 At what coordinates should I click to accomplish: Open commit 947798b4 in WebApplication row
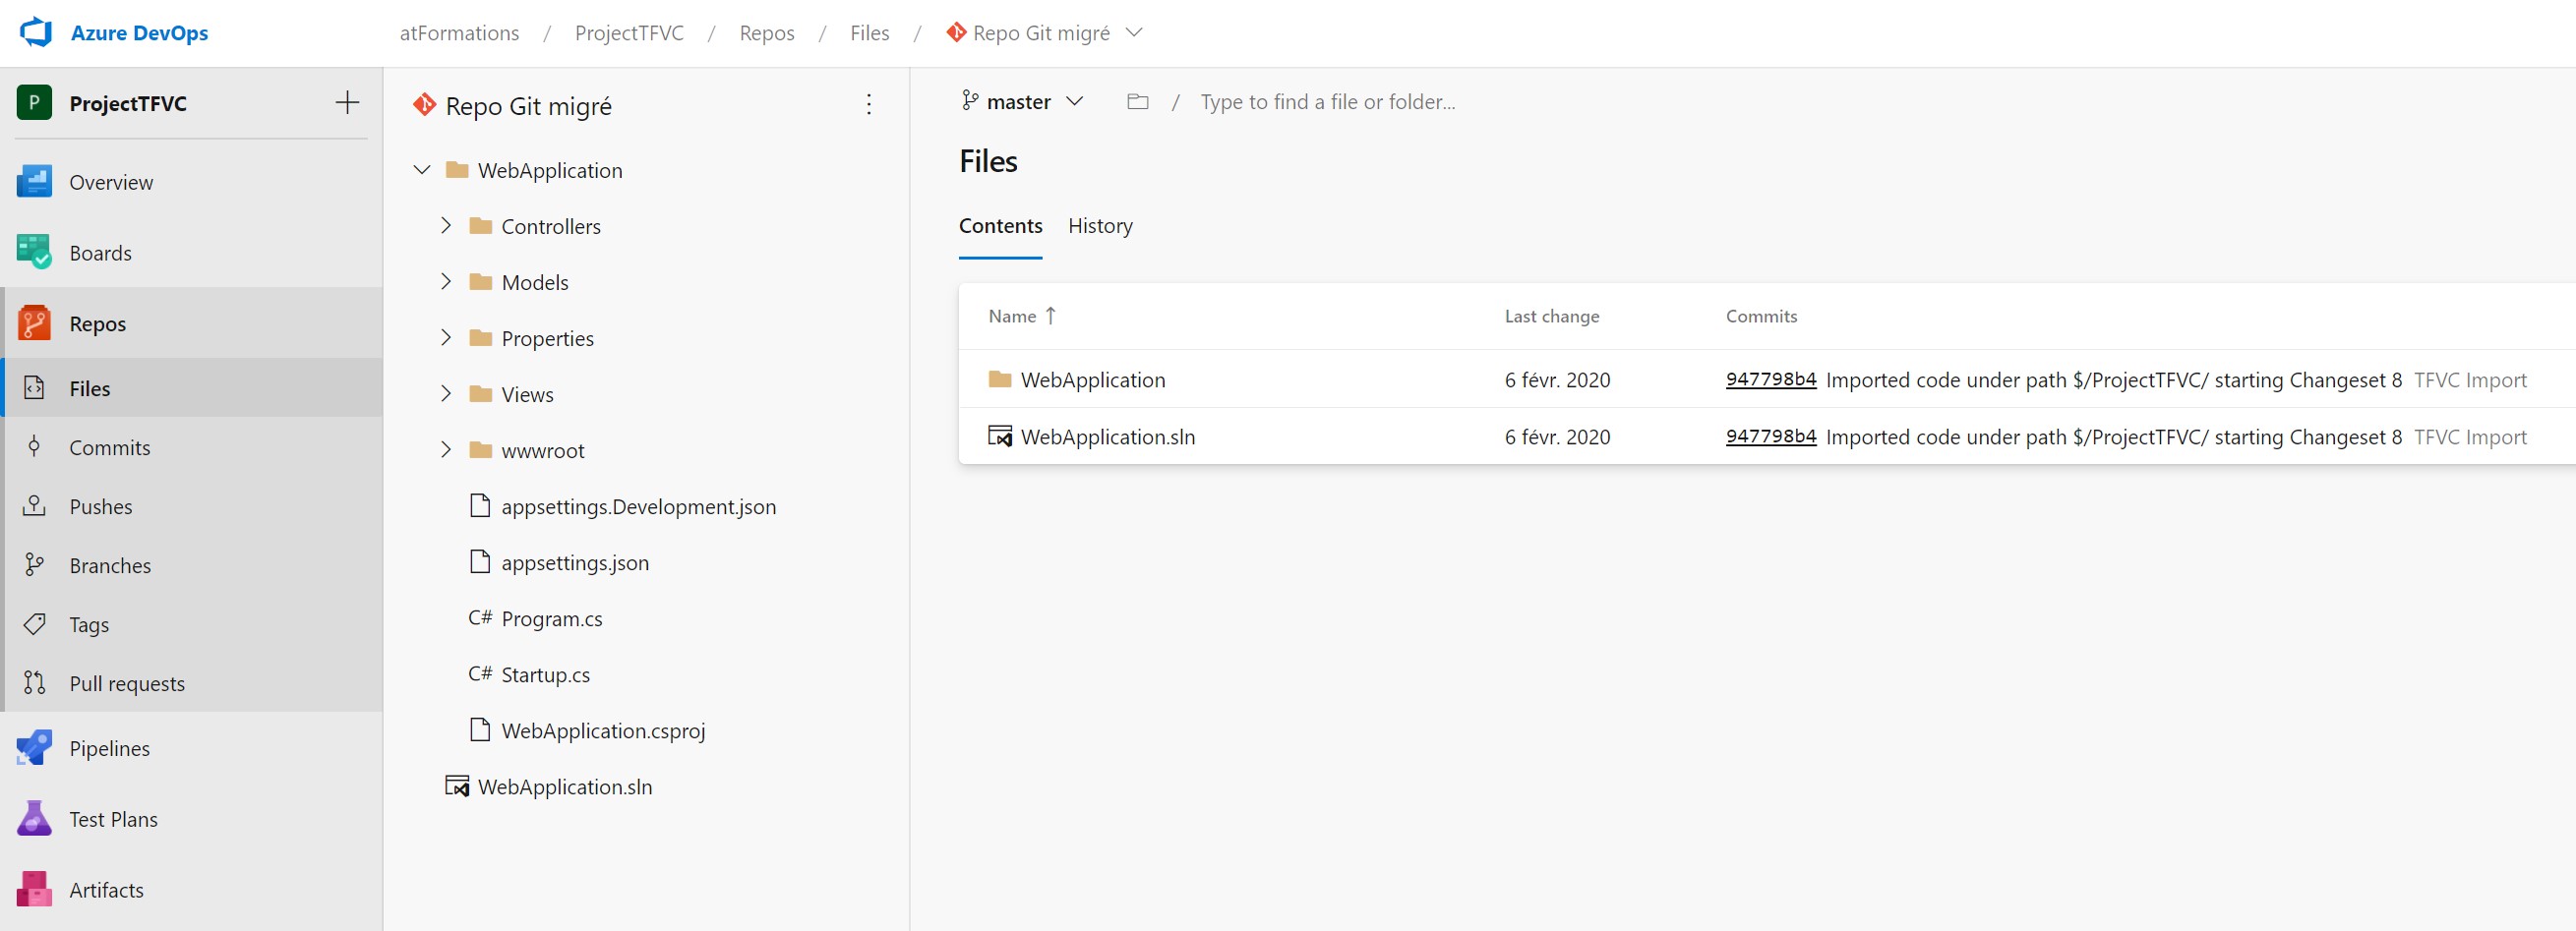pyautogui.click(x=1771, y=379)
